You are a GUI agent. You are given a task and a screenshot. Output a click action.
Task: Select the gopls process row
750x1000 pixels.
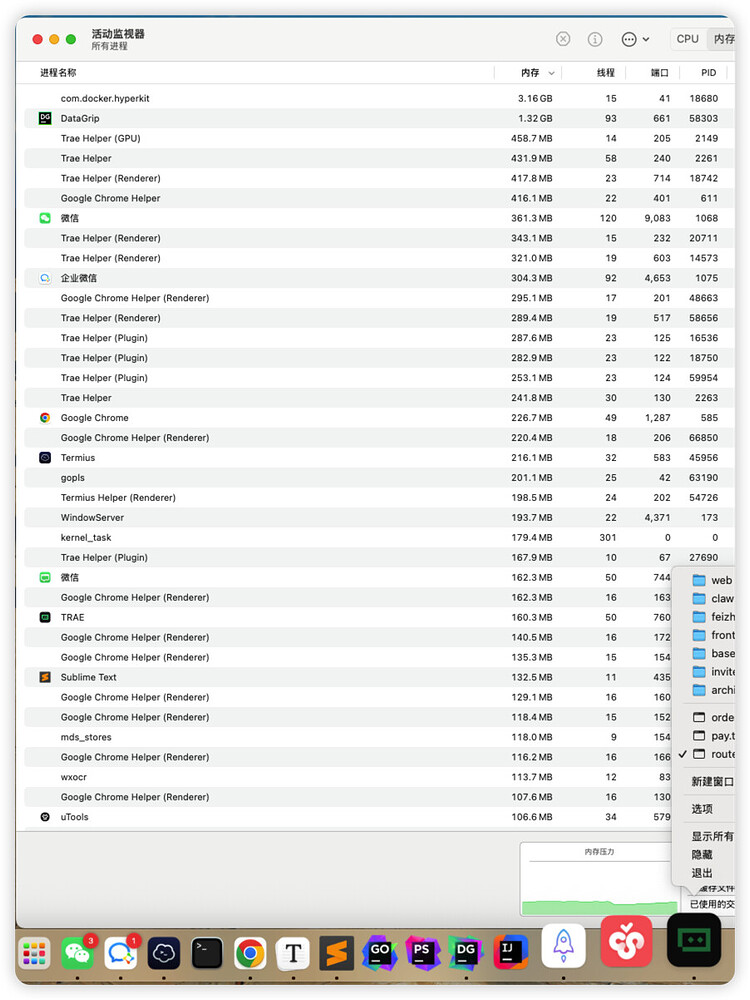point(379,478)
